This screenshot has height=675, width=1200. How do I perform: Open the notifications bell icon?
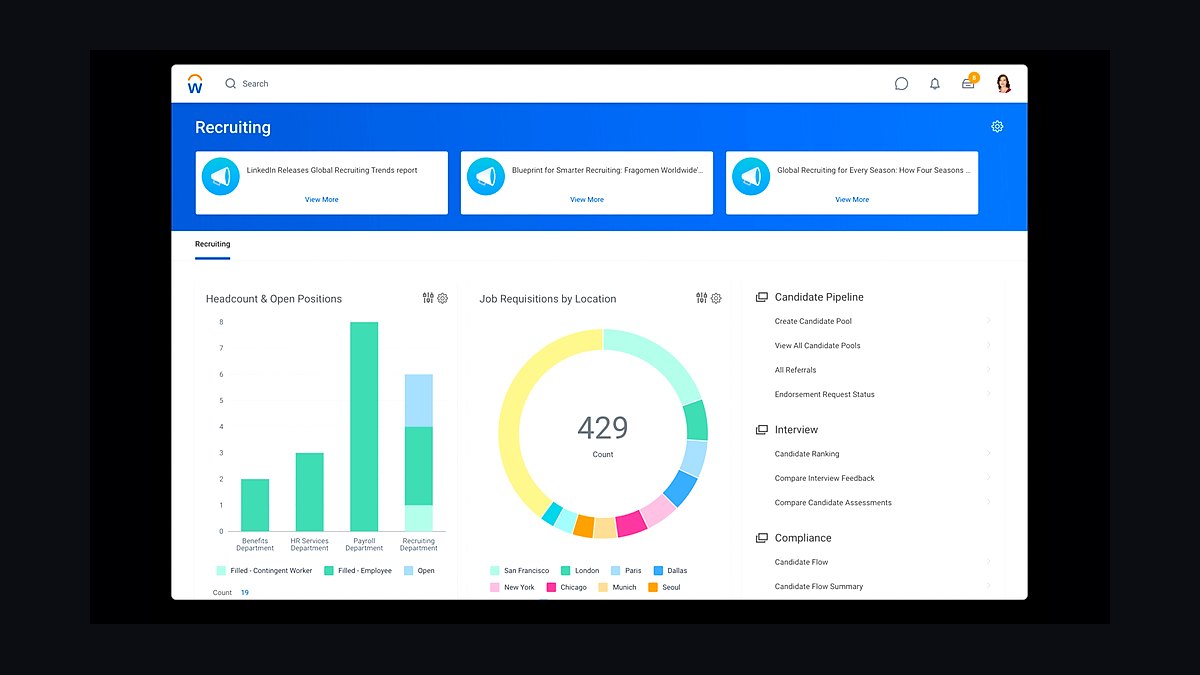(935, 84)
